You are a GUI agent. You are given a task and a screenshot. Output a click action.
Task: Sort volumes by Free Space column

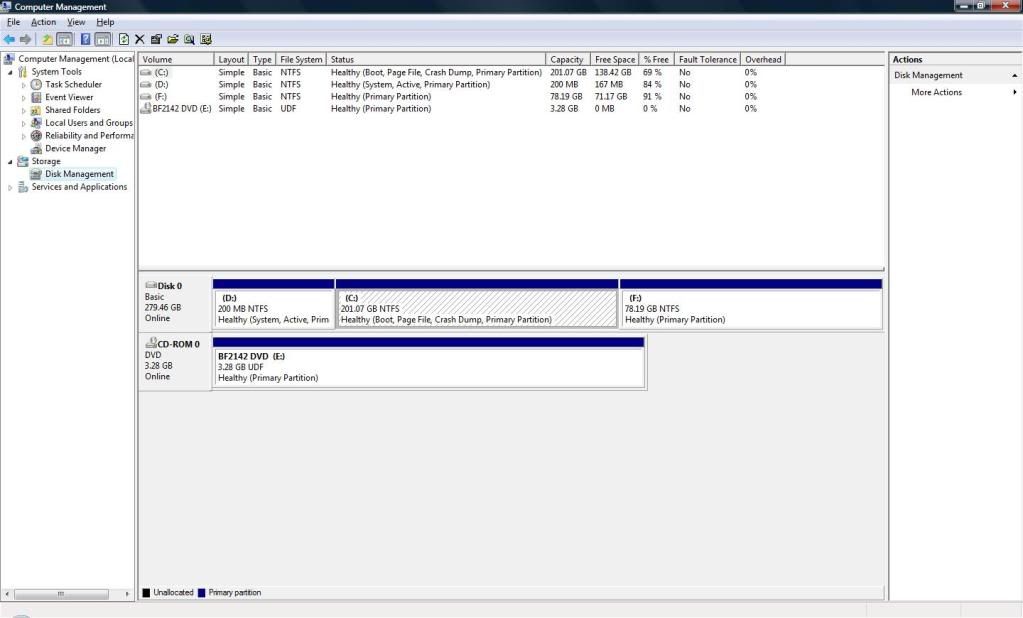[614, 60]
